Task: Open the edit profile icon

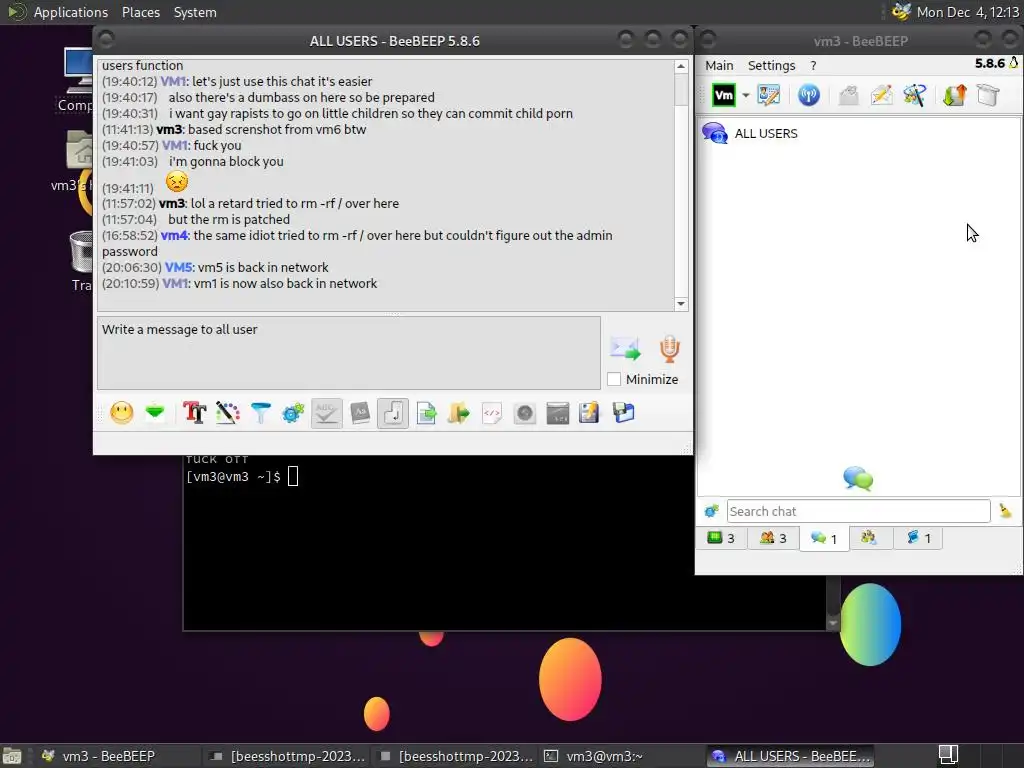Action: click(769, 95)
